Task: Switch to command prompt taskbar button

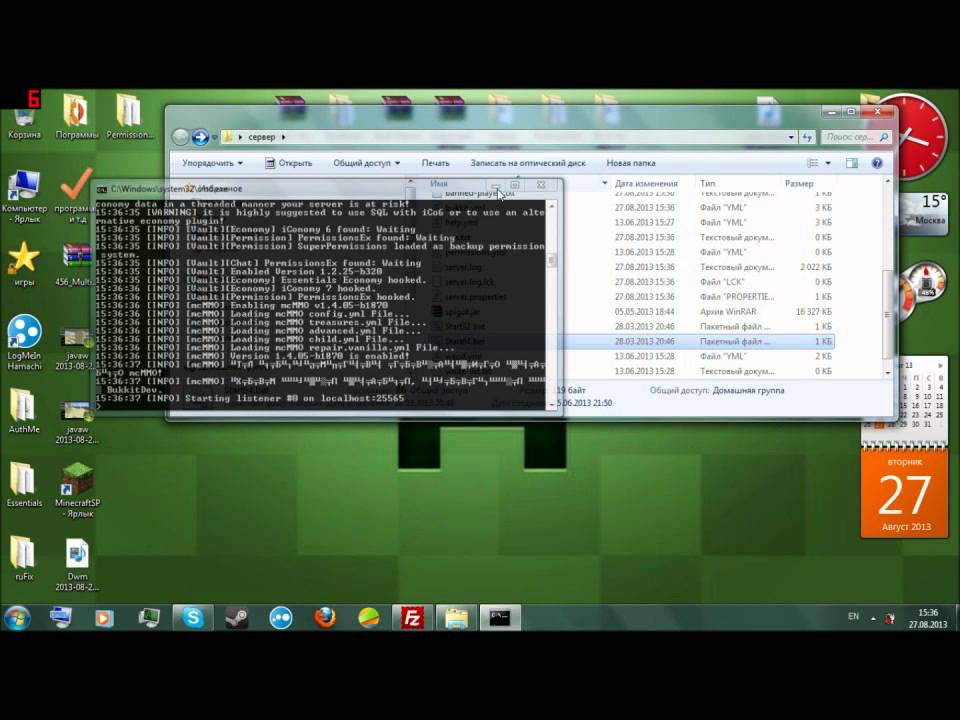Action: pyautogui.click(x=500, y=618)
